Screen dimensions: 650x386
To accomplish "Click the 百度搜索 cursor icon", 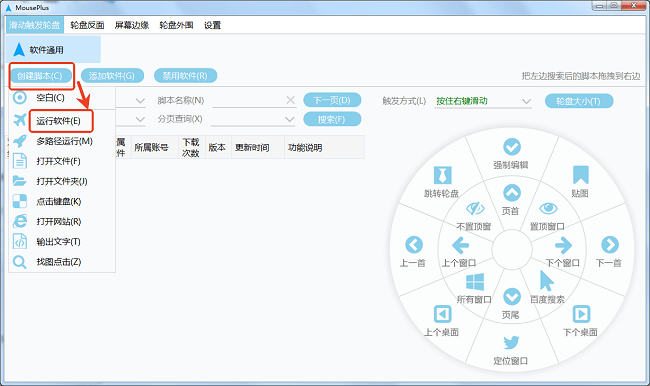I will point(546,281).
